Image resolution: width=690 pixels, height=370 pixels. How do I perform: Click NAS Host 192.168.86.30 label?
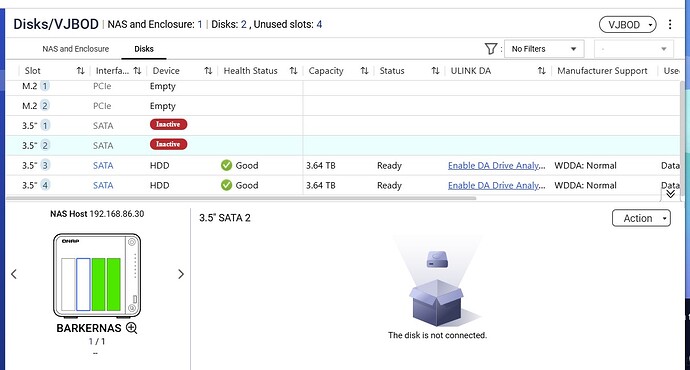point(97,214)
